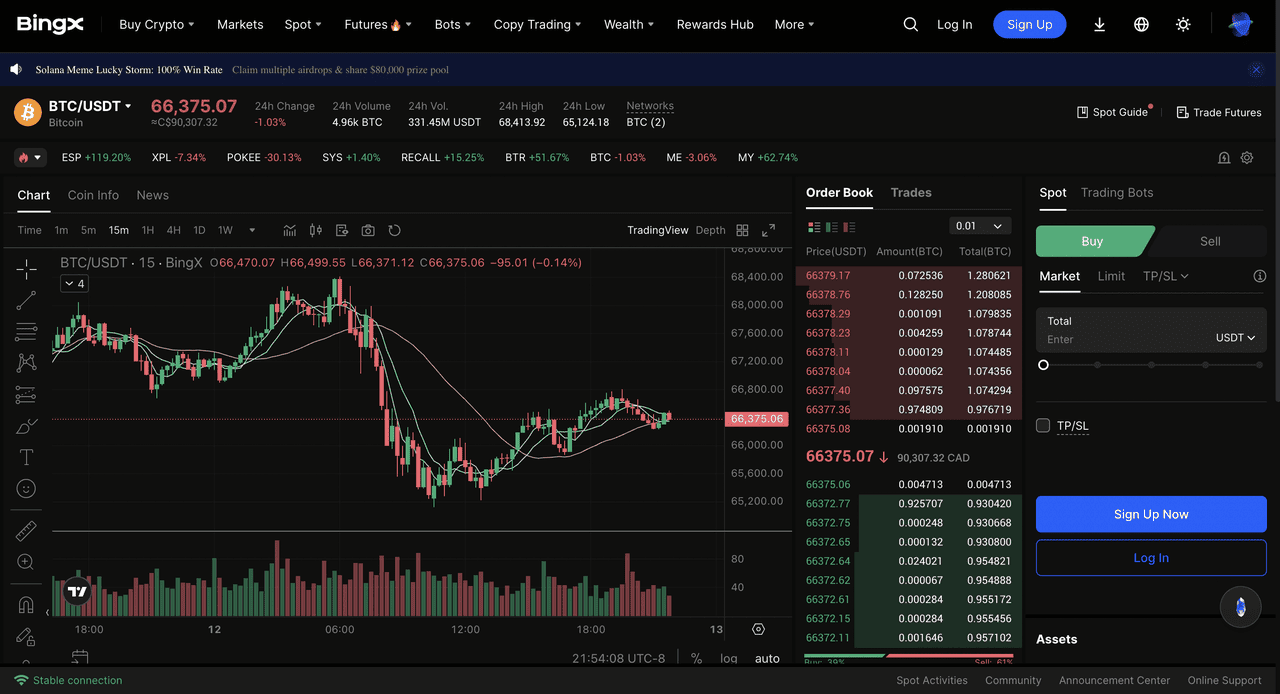Open the chart indicators icon
Screen dimensions: 1280x694
(x=289, y=230)
